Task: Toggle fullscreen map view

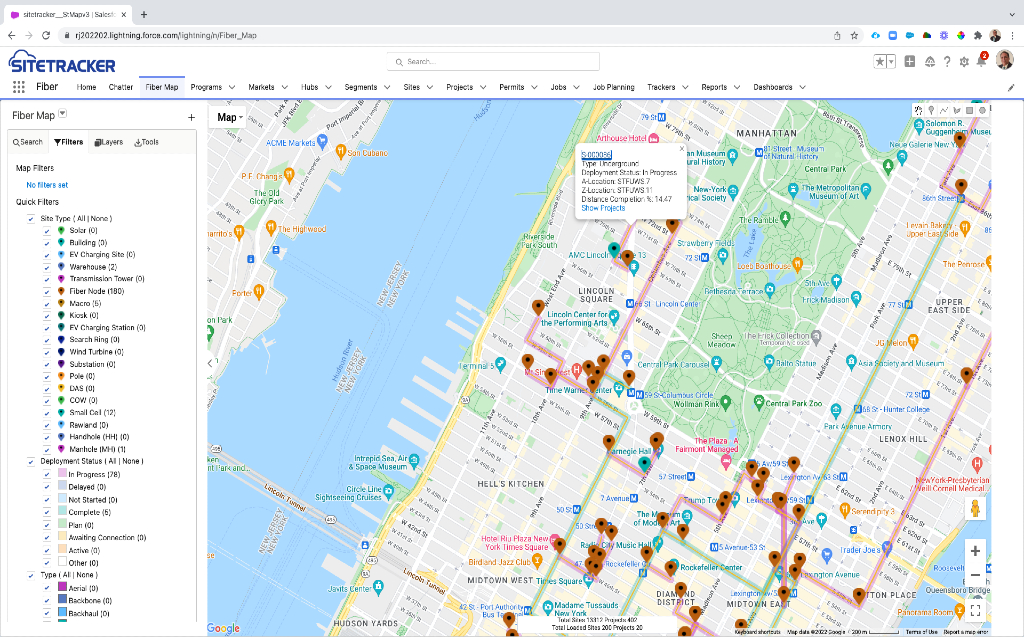Action: pos(975,610)
